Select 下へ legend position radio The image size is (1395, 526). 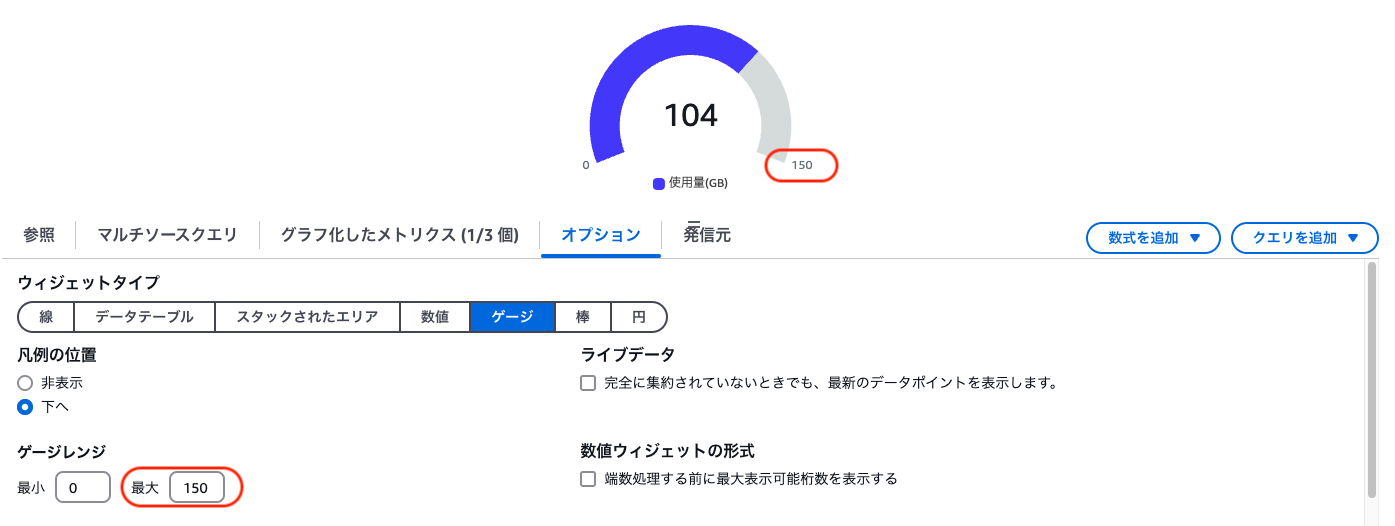pos(26,407)
